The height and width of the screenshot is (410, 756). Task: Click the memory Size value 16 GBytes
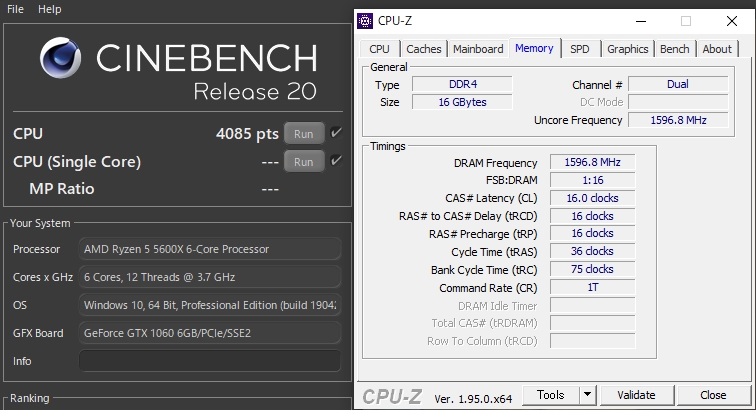(462, 102)
